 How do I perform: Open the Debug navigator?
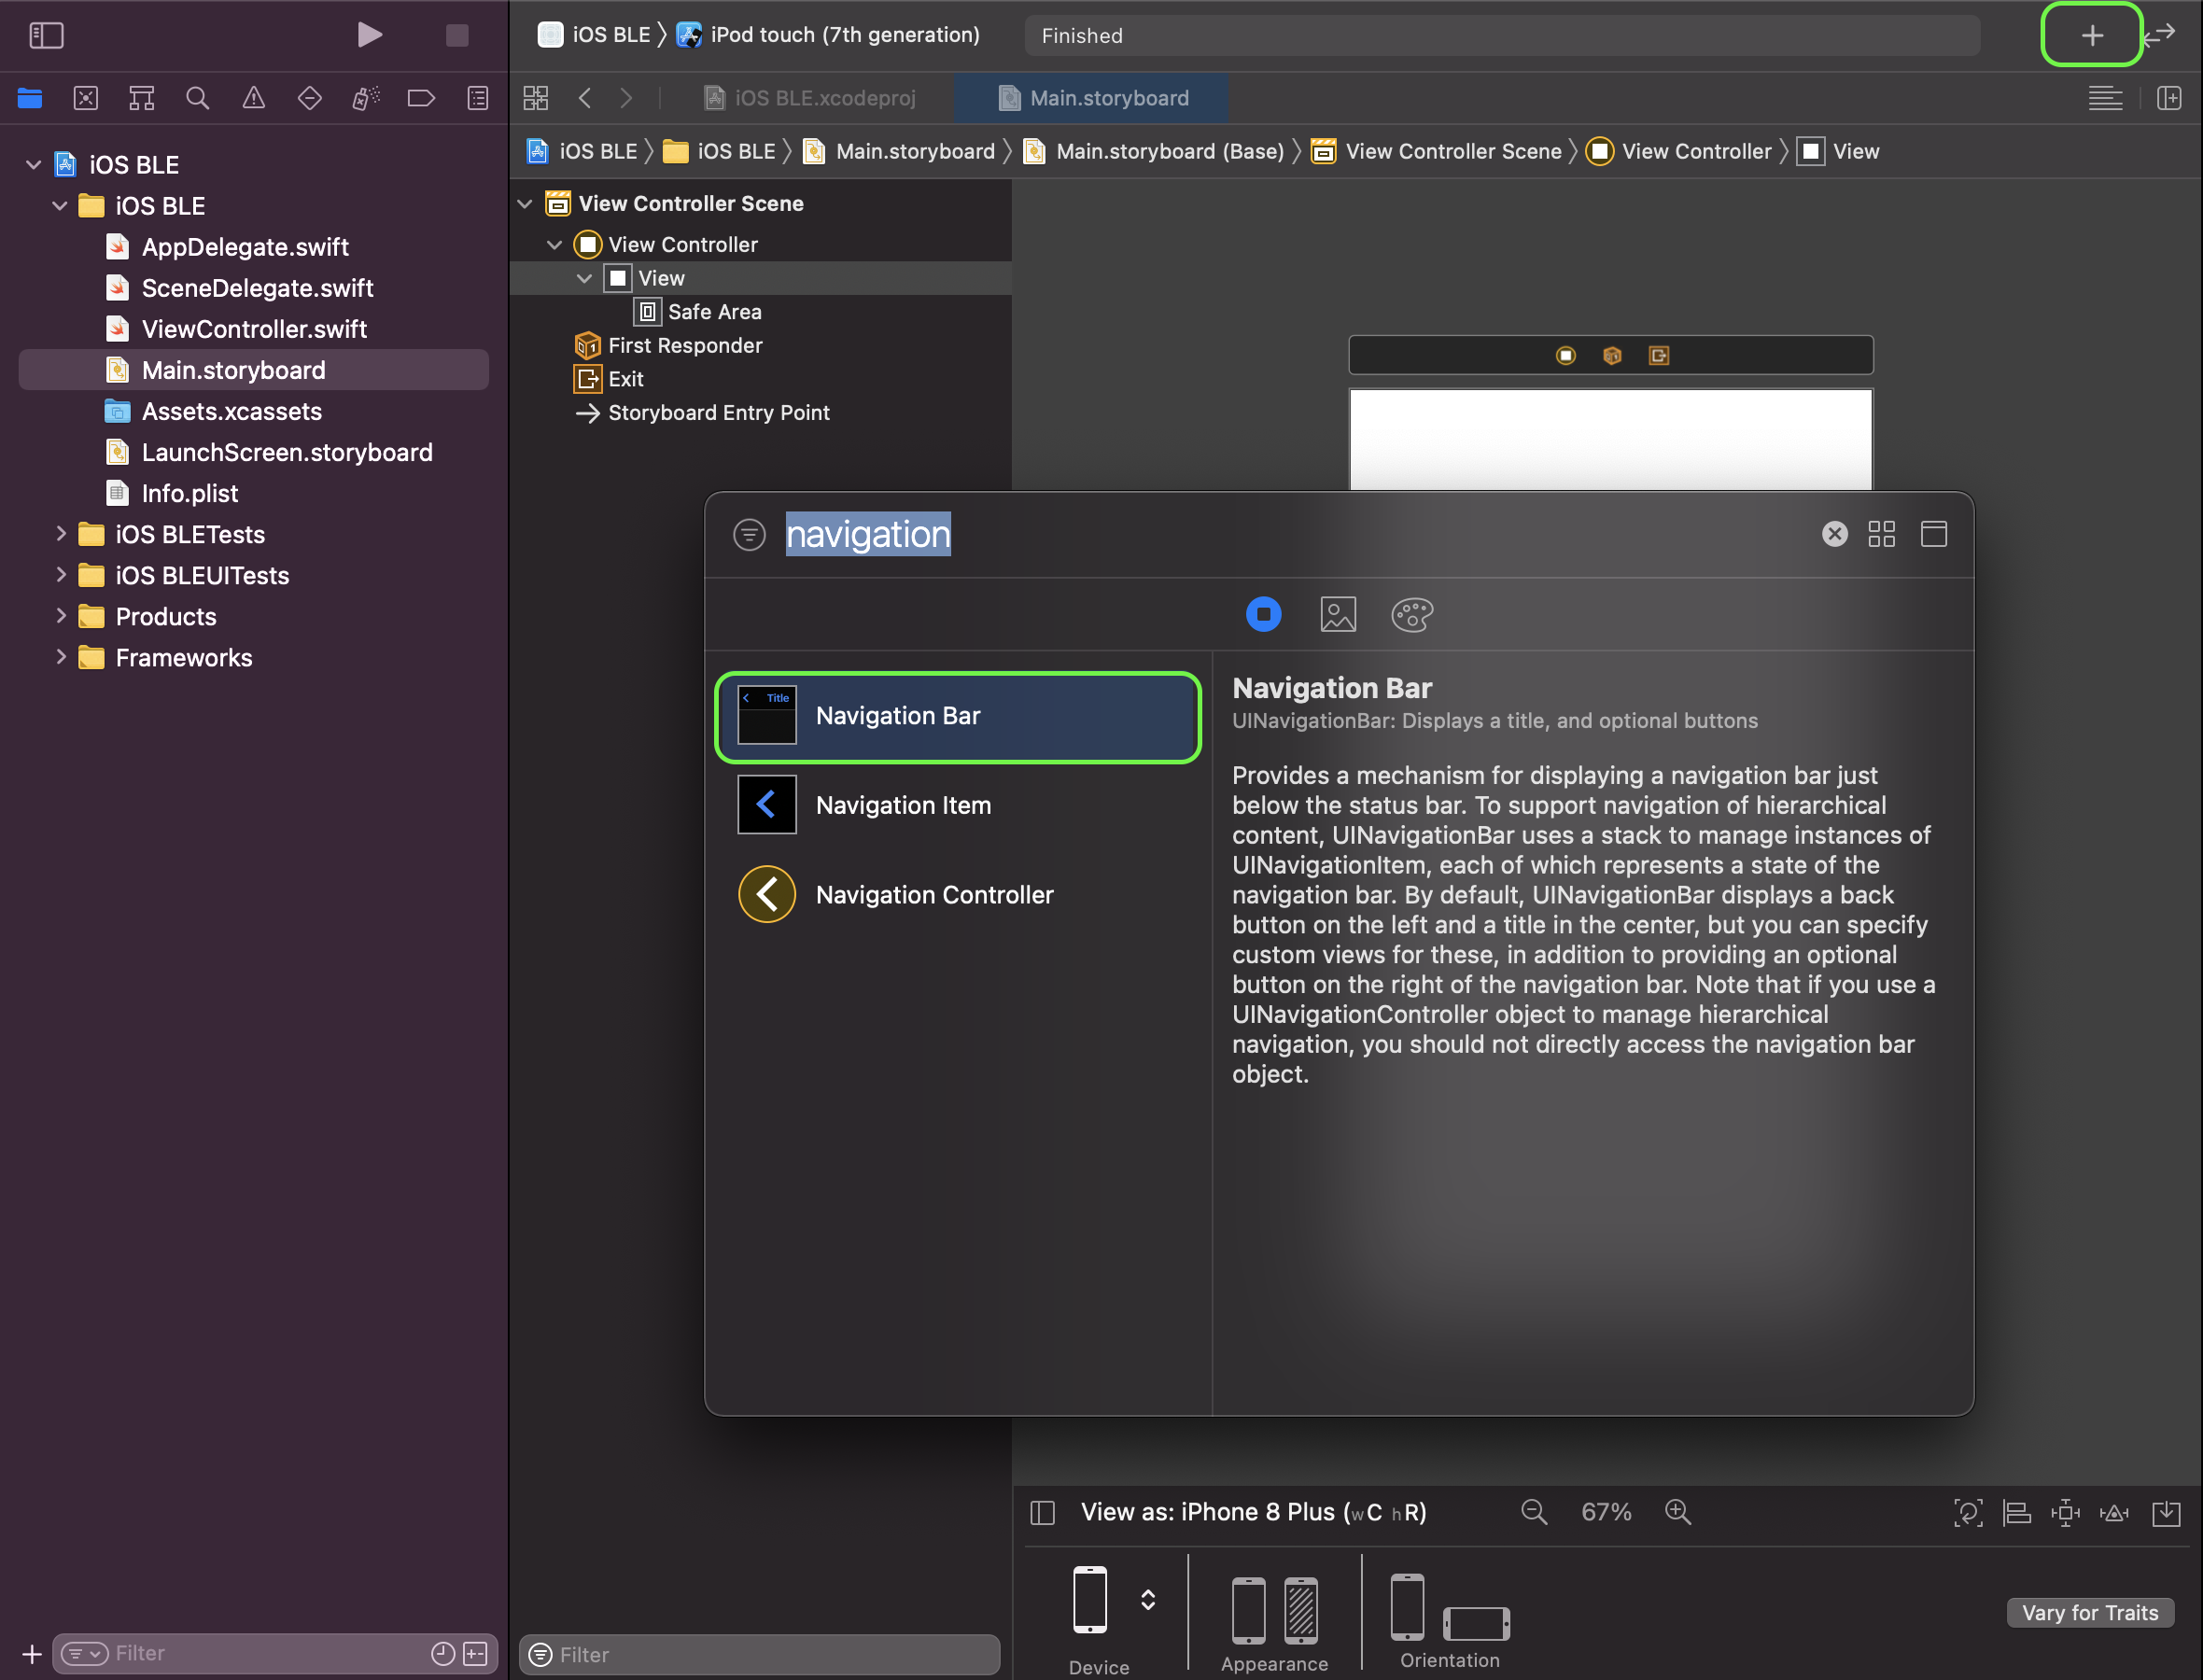point(366,98)
